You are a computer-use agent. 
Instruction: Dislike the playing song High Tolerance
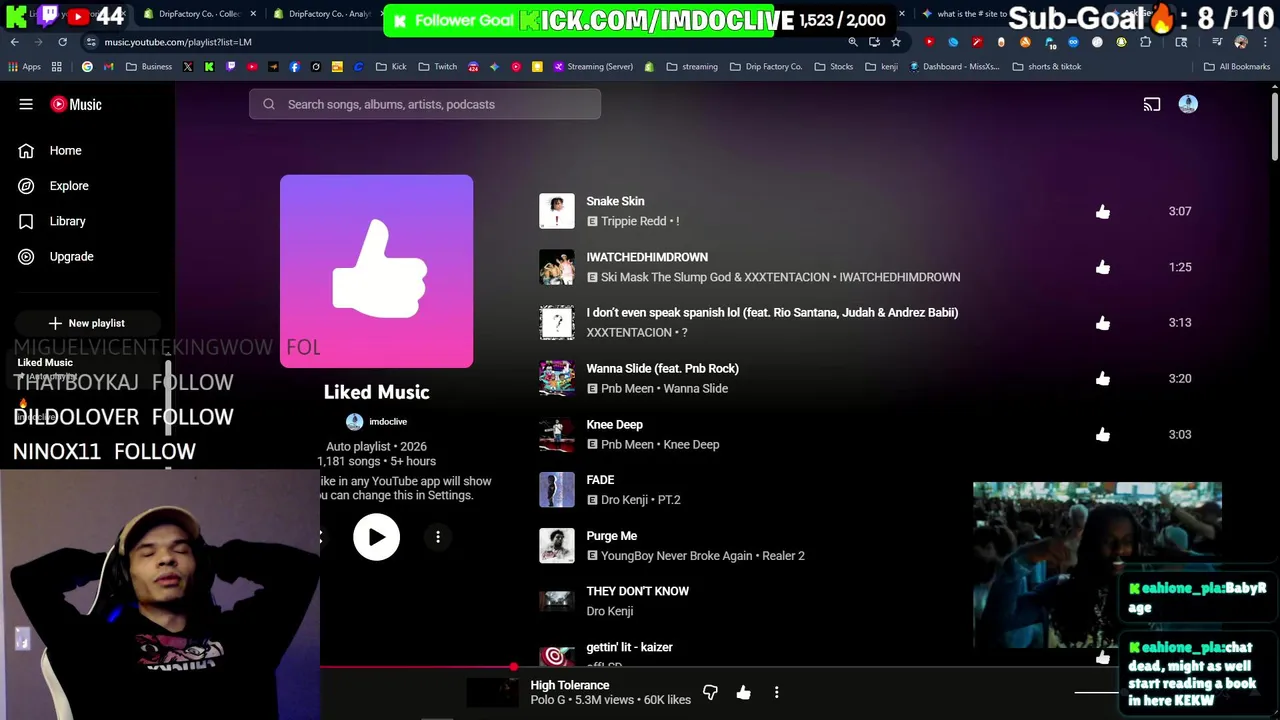(710, 692)
